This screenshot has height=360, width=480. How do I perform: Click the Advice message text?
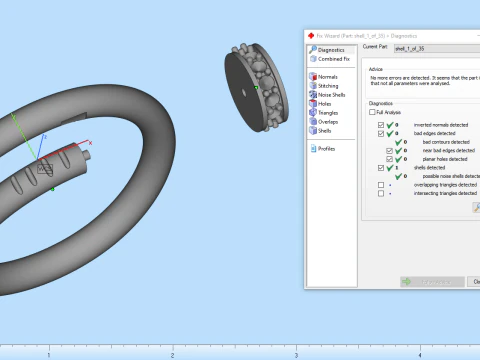tap(425, 80)
